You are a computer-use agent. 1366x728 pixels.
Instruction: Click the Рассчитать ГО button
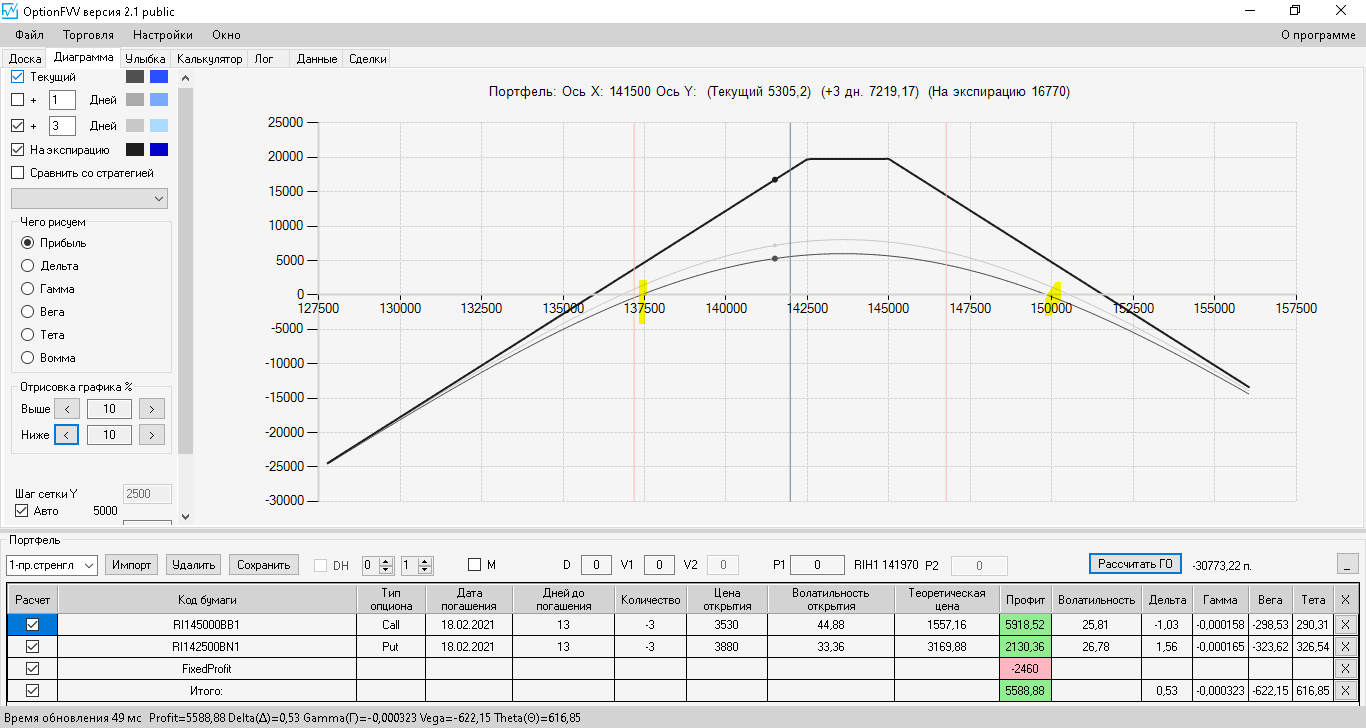[1135, 564]
